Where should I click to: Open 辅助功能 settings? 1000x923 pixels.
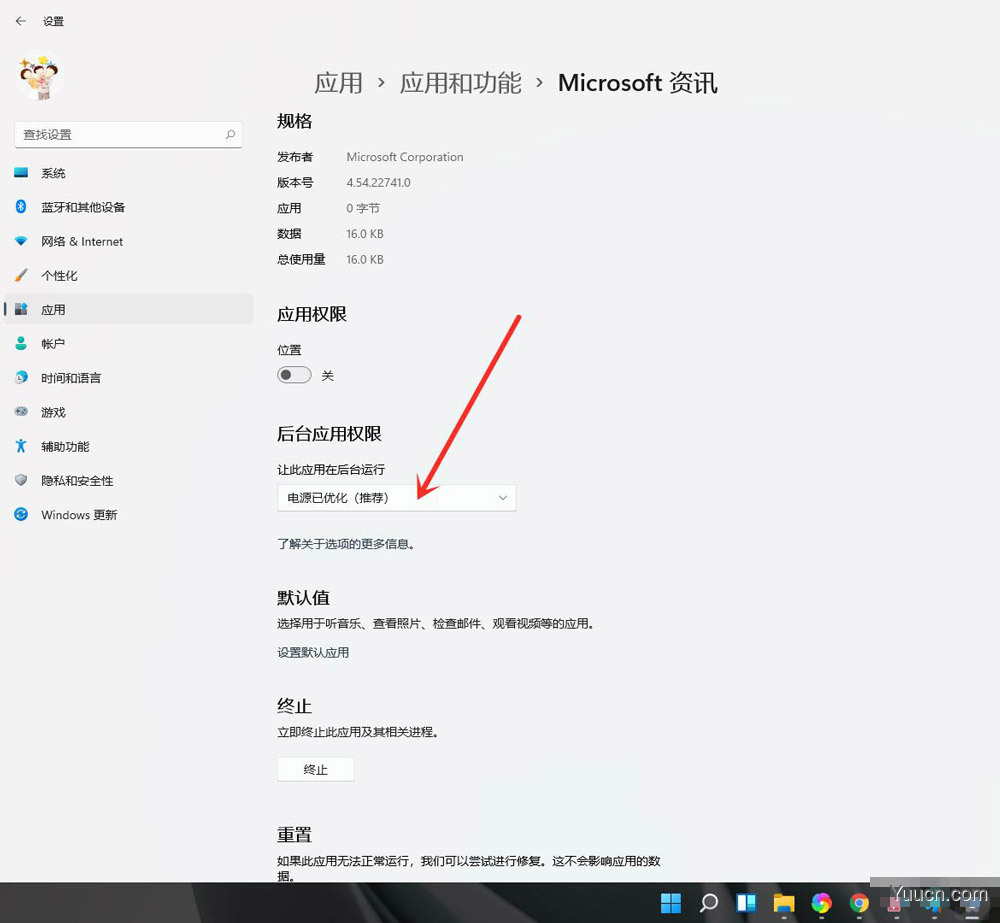129,447
